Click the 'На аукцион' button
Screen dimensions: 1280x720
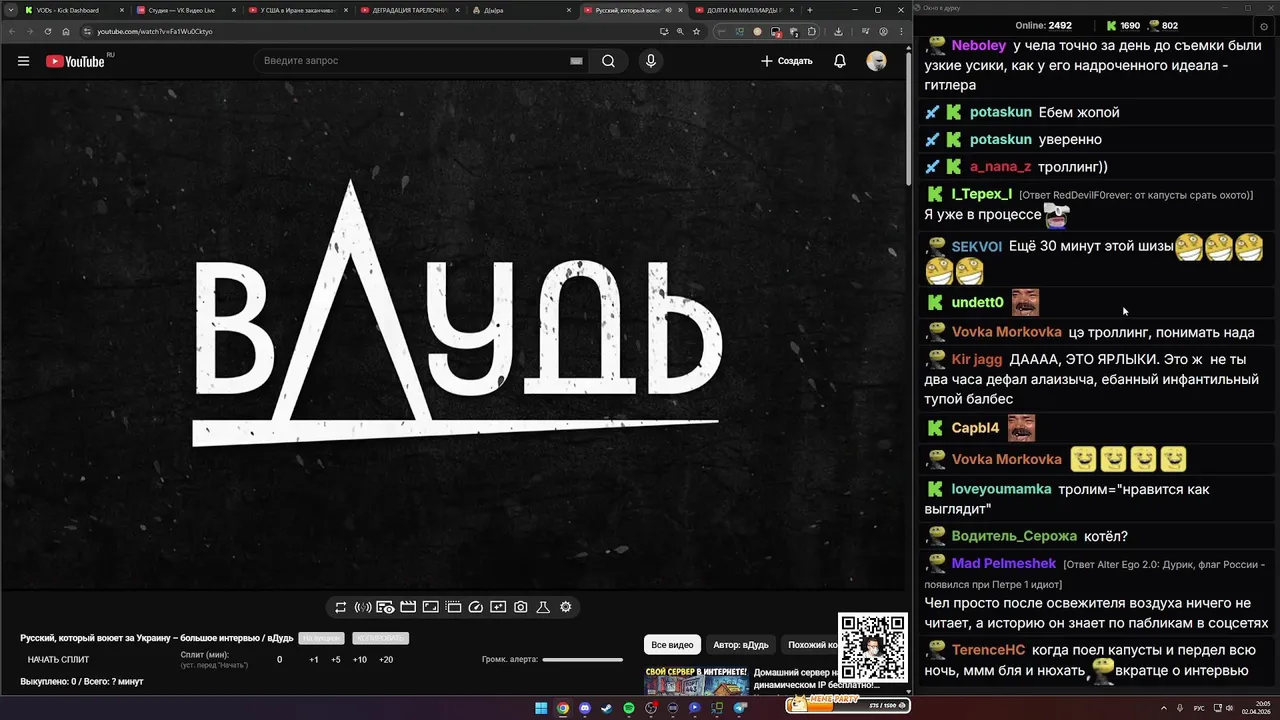coord(321,638)
